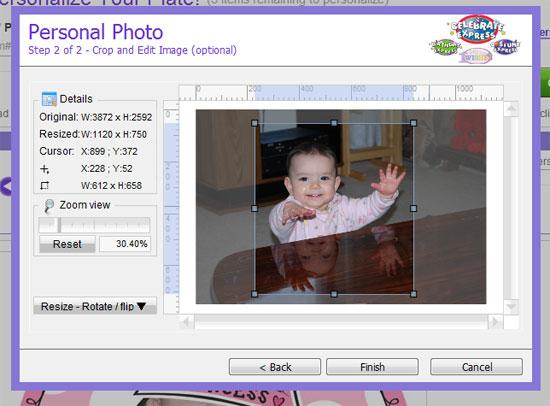Click the Resized W:1120 x H:750 value

[114, 134]
